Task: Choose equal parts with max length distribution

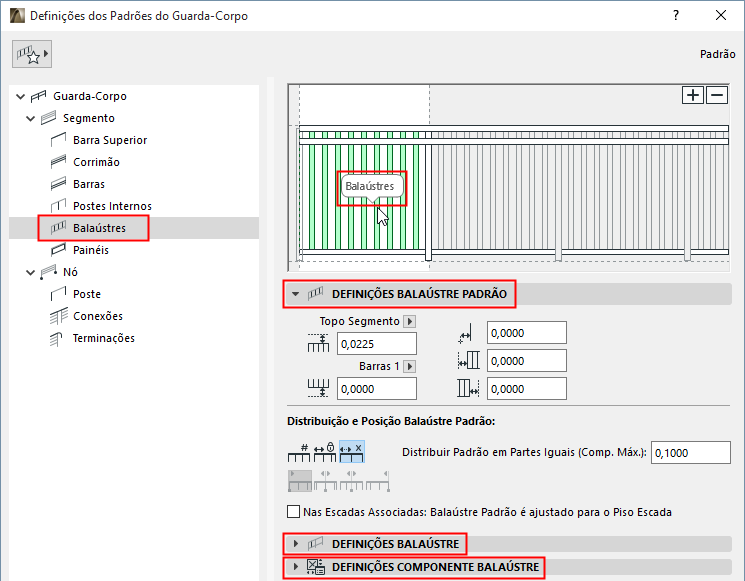Action: 352,452
